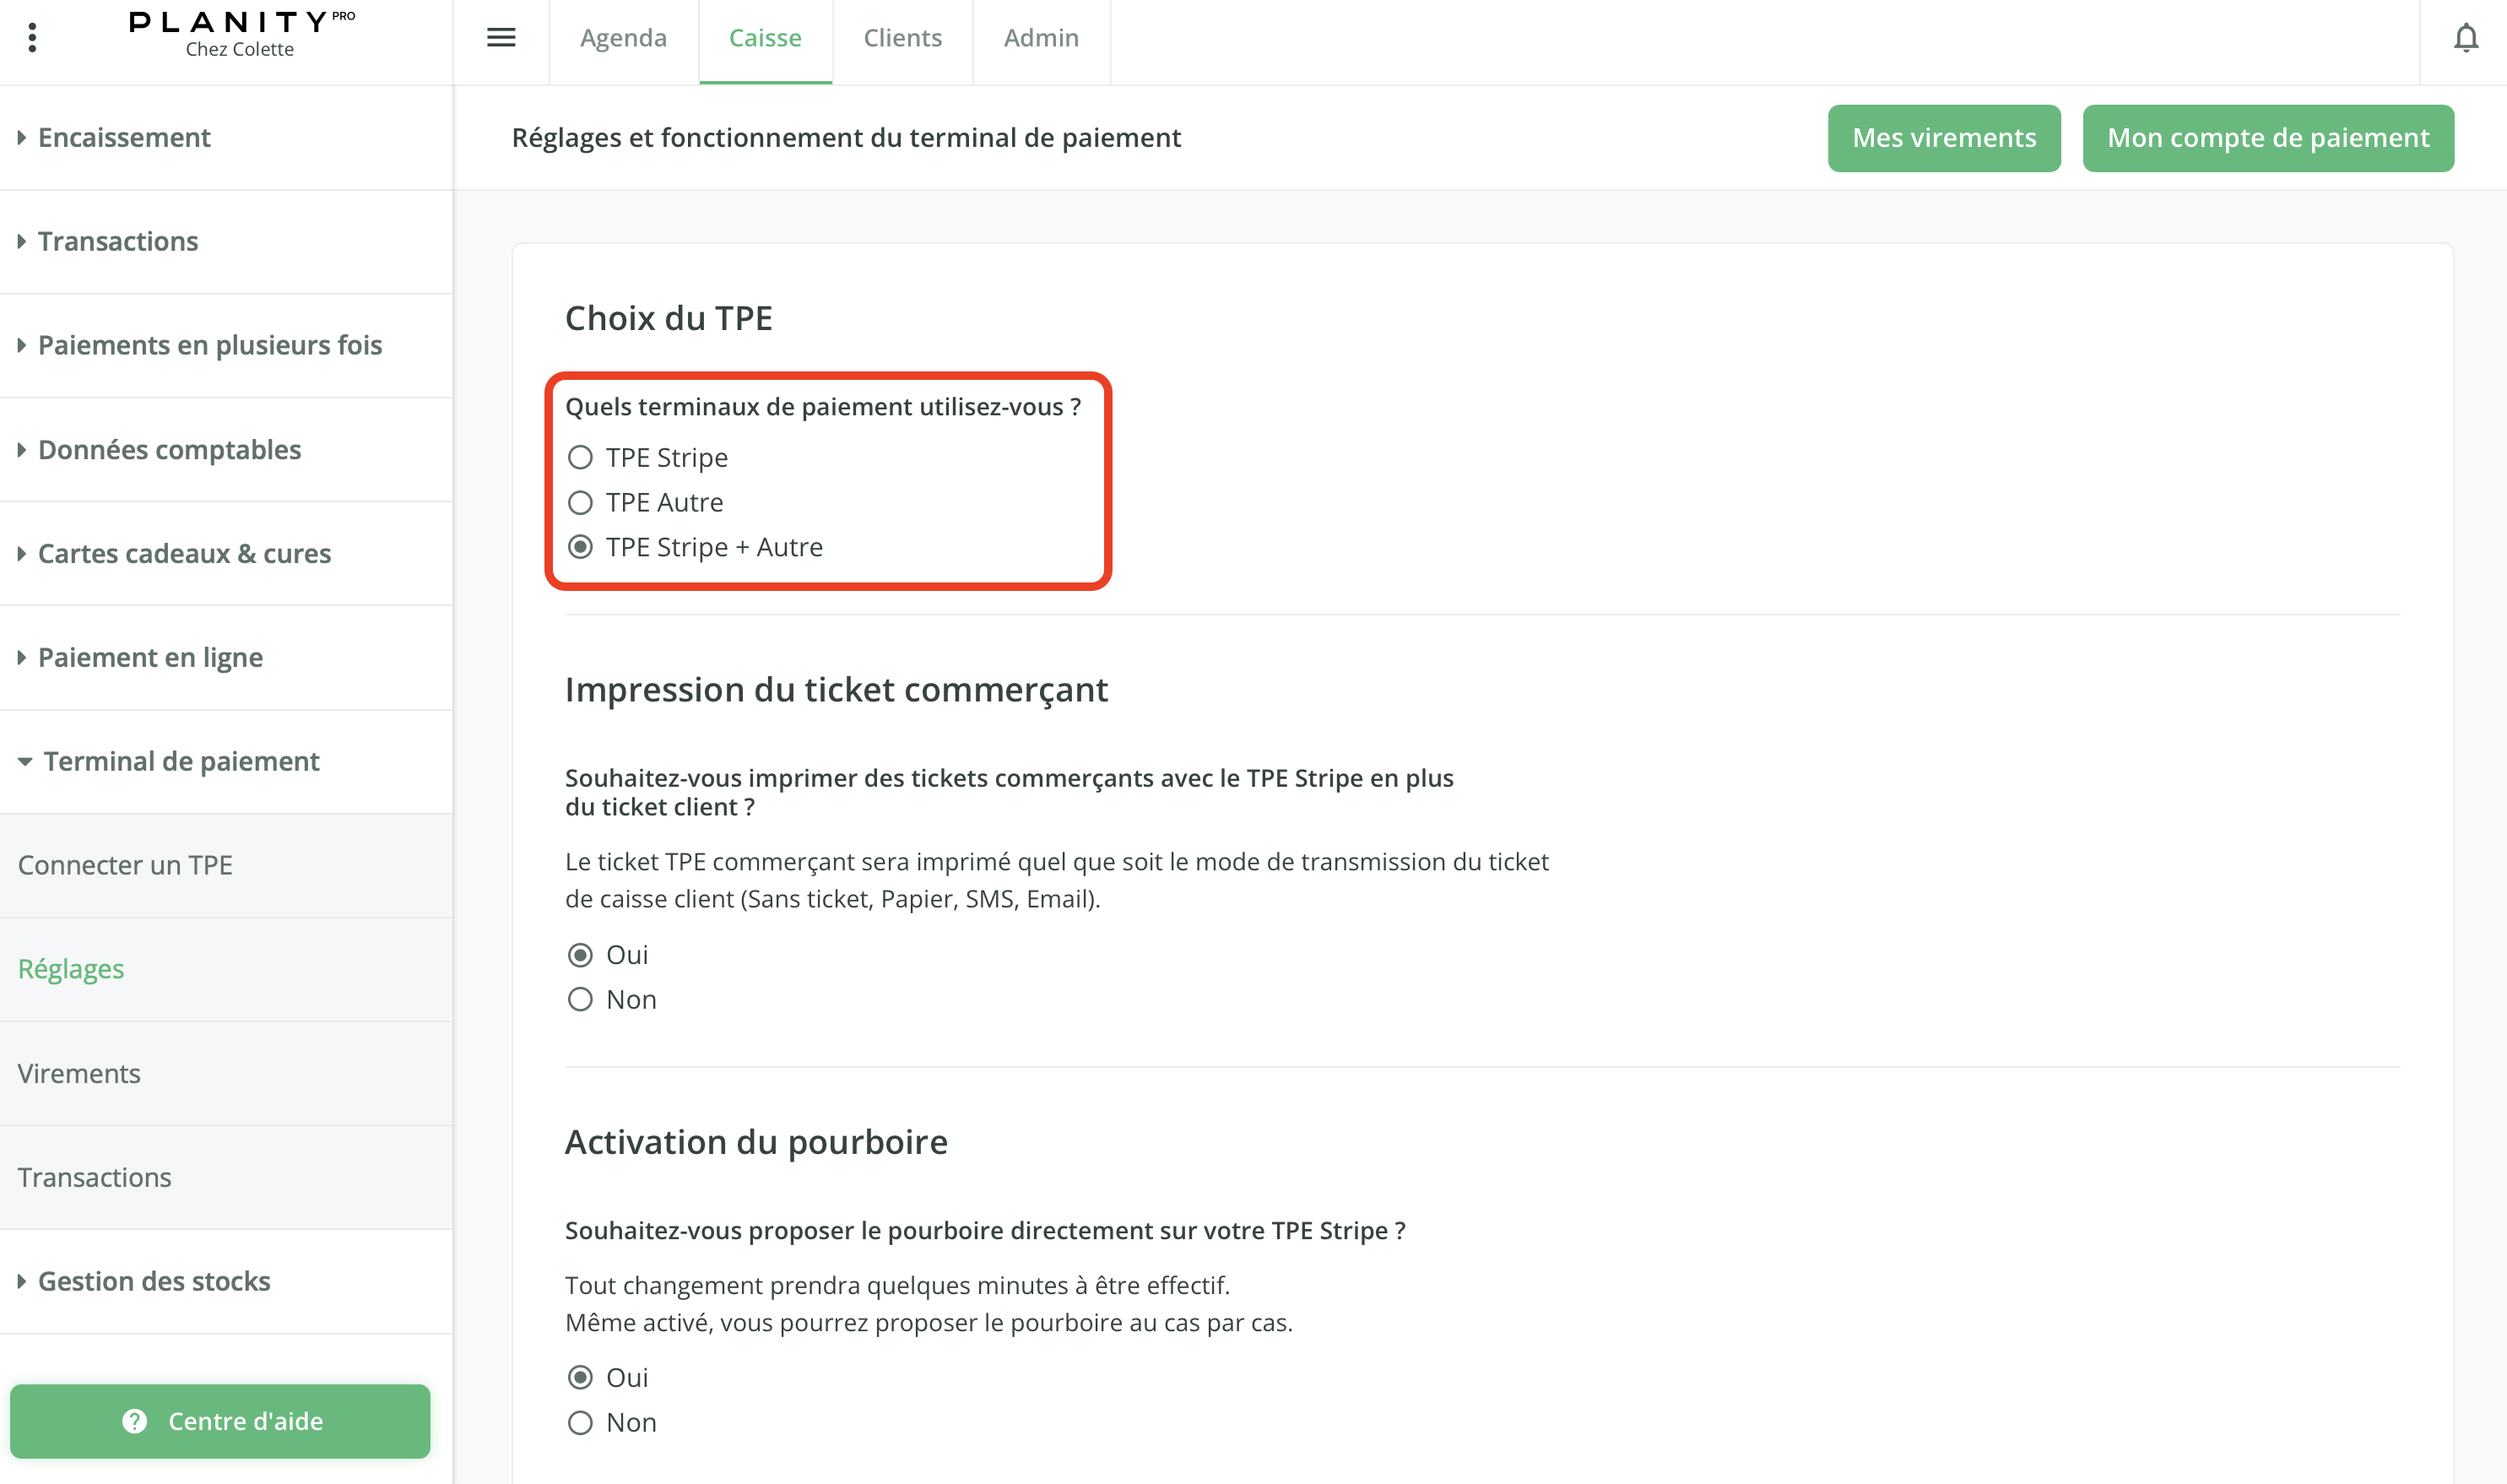Screen dimensions: 2507x1484
Task: Open the Clients tab
Action: pos(902,38)
